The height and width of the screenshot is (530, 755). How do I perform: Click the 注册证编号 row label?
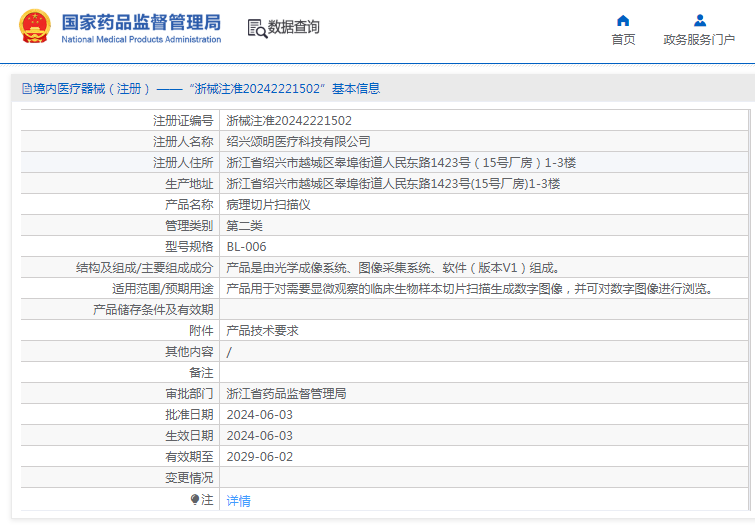coord(183,120)
